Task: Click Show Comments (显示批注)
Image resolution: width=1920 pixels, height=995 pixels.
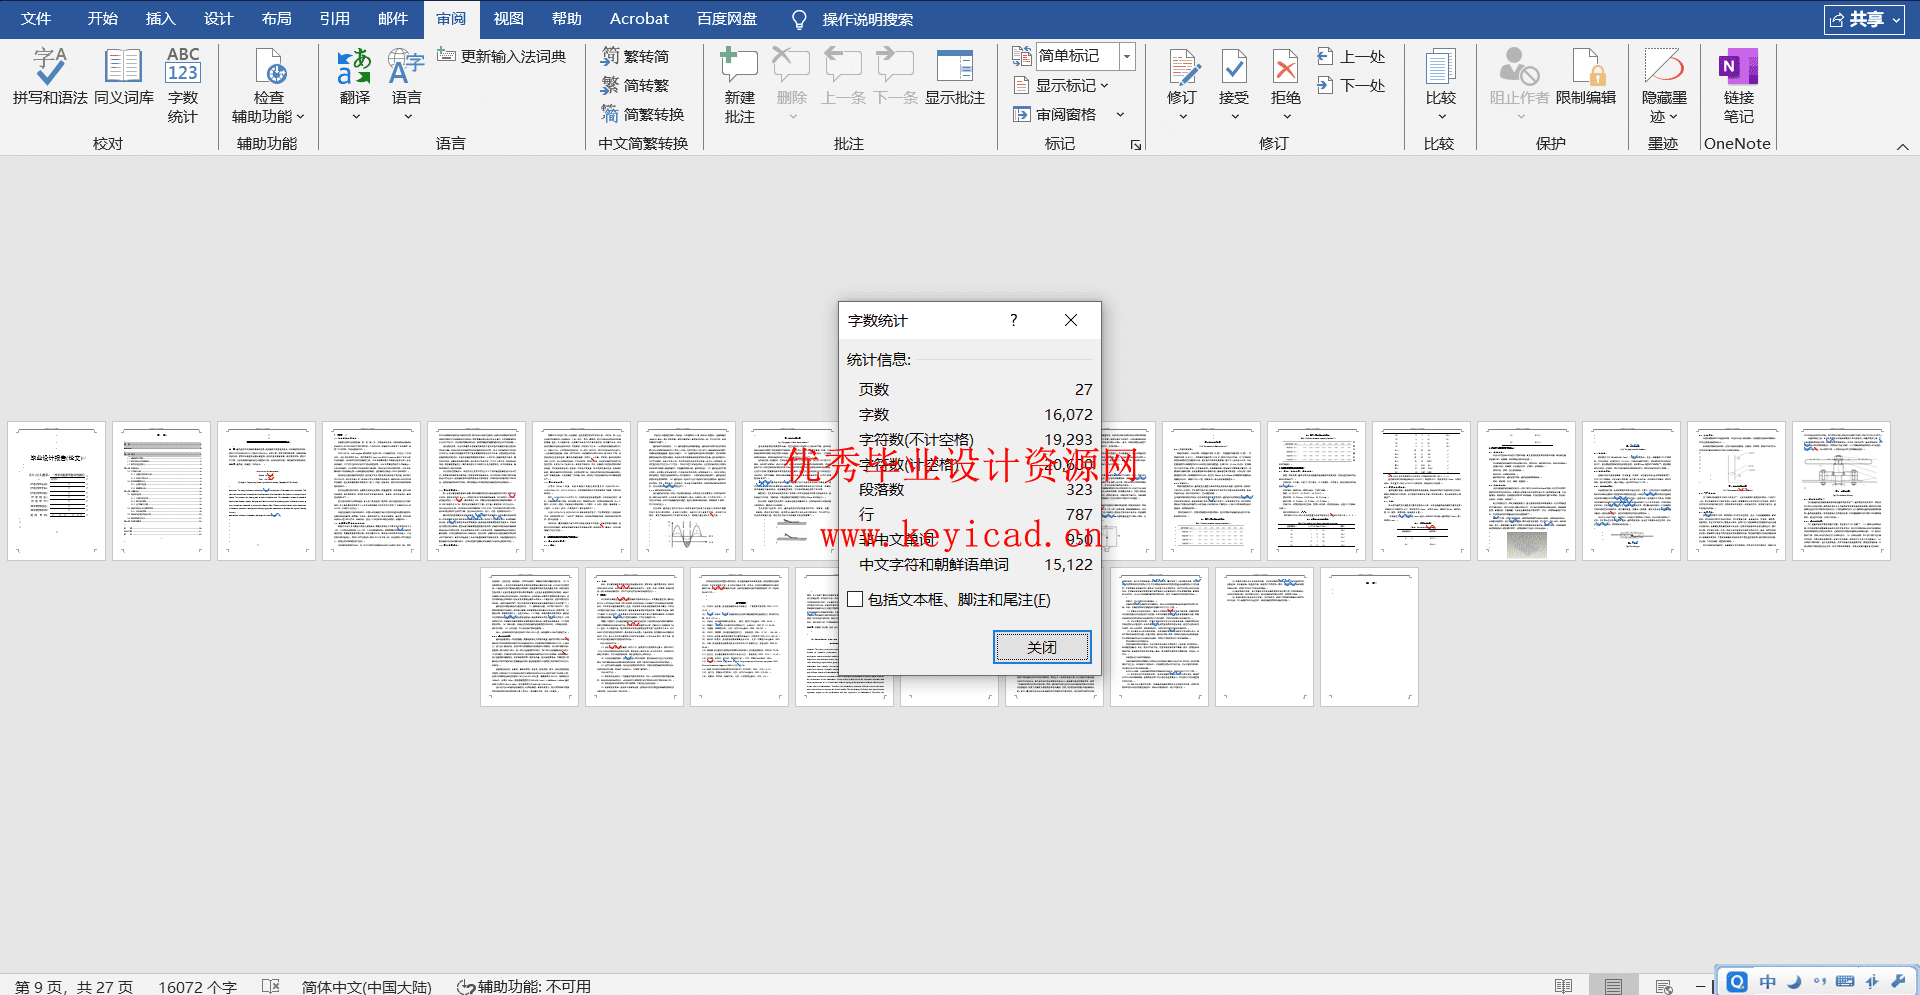Action: (x=955, y=76)
